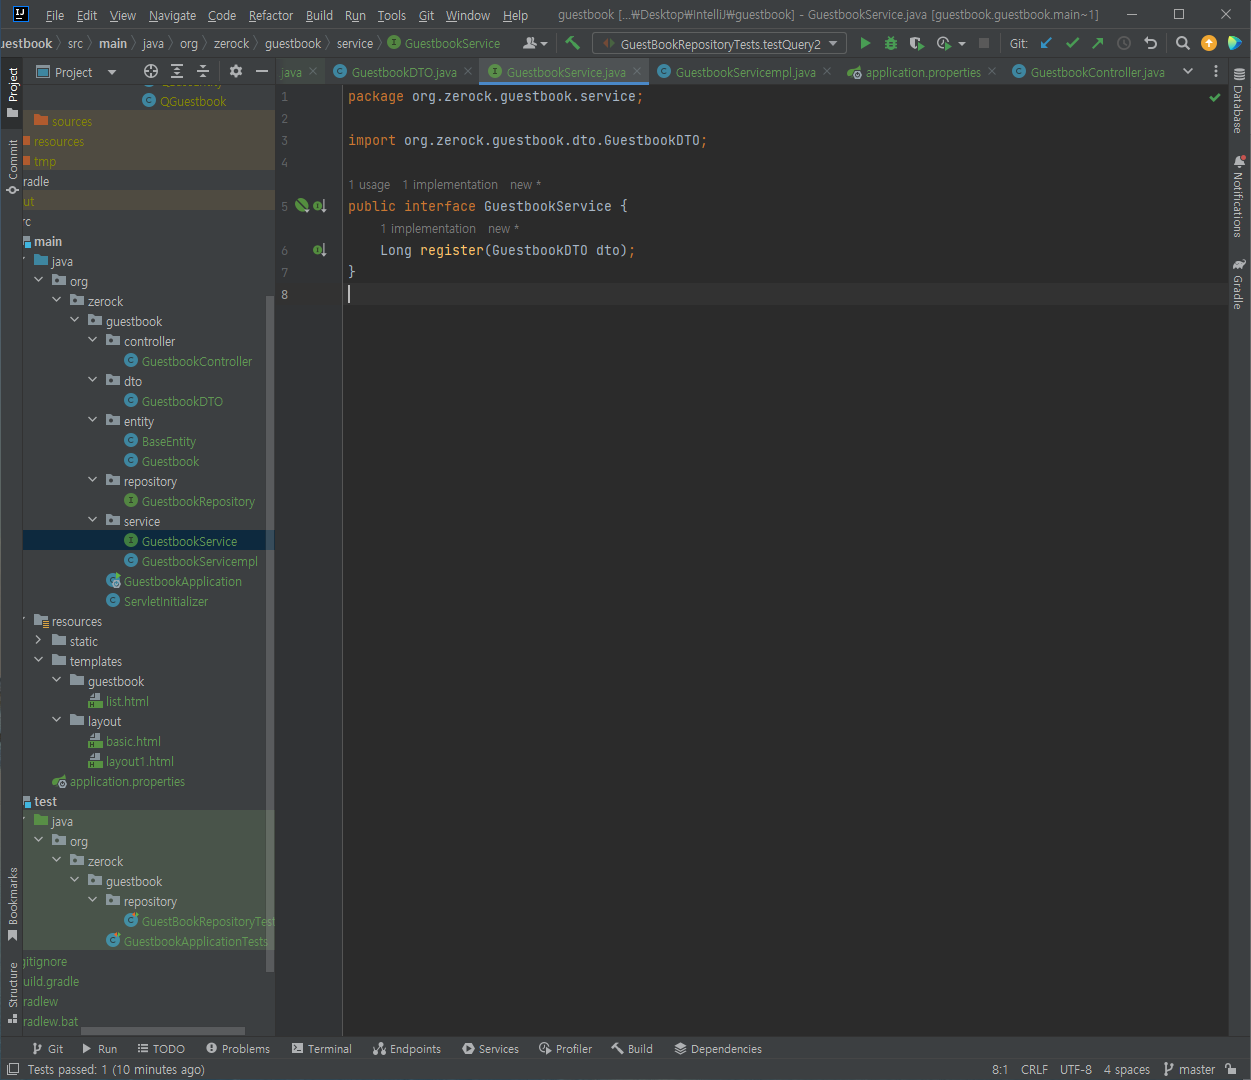The image size is (1251, 1080).
Task: Hide the Project tool window
Action: point(262,71)
